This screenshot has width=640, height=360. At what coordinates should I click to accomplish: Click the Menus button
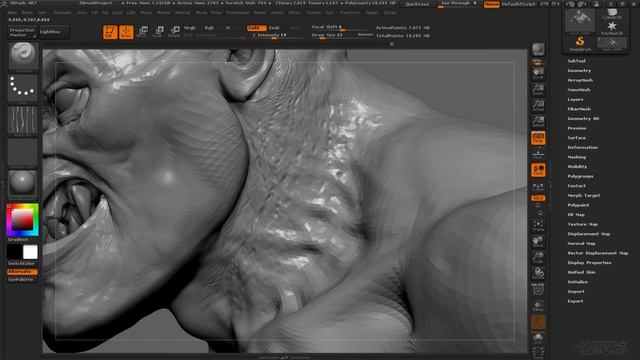click(x=491, y=4)
